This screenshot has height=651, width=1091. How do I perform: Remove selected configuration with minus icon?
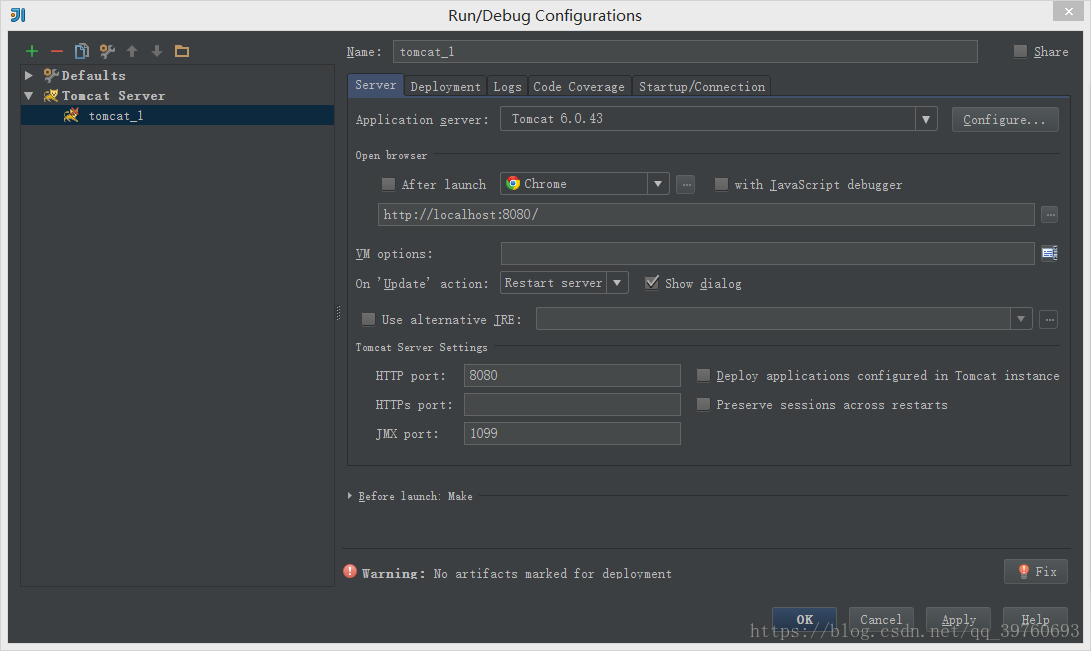point(57,51)
